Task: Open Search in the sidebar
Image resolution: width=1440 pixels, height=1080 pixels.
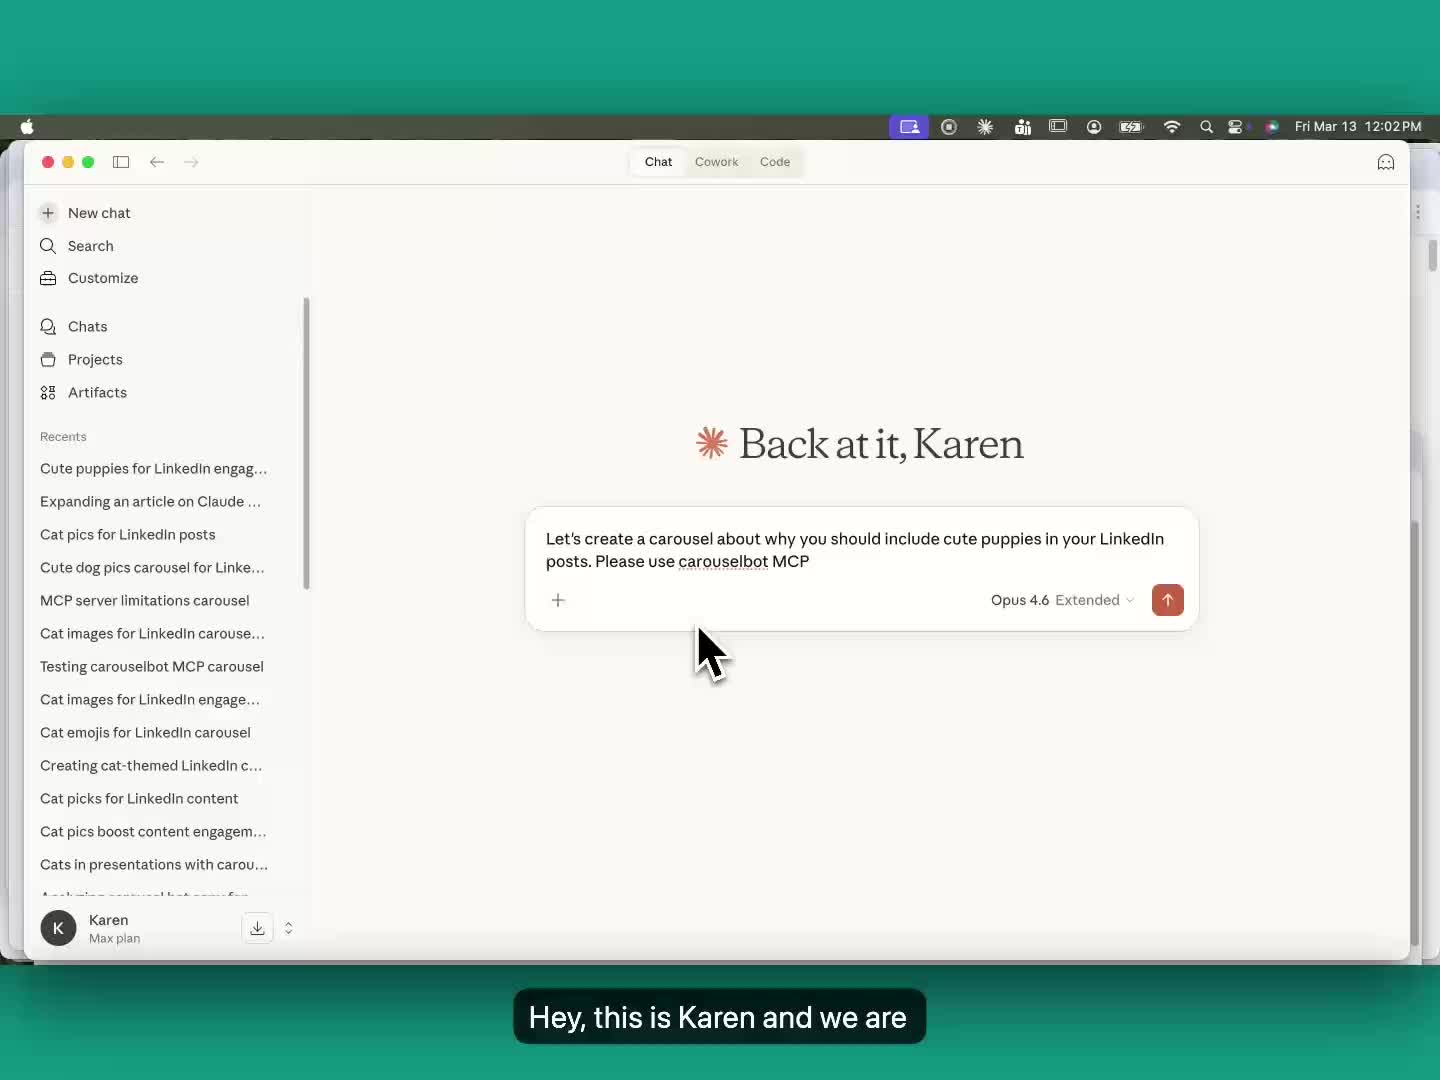Action: click(90, 246)
